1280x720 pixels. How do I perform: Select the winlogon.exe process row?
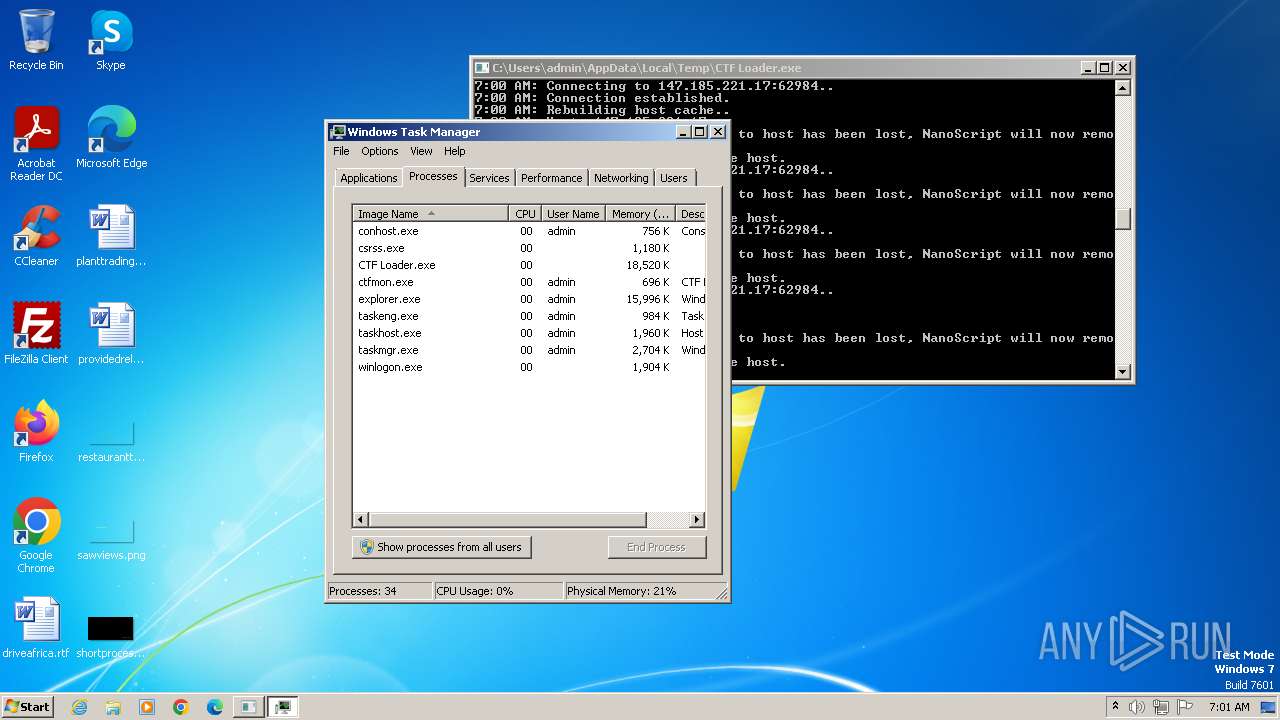pyautogui.click(x=529, y=367)
